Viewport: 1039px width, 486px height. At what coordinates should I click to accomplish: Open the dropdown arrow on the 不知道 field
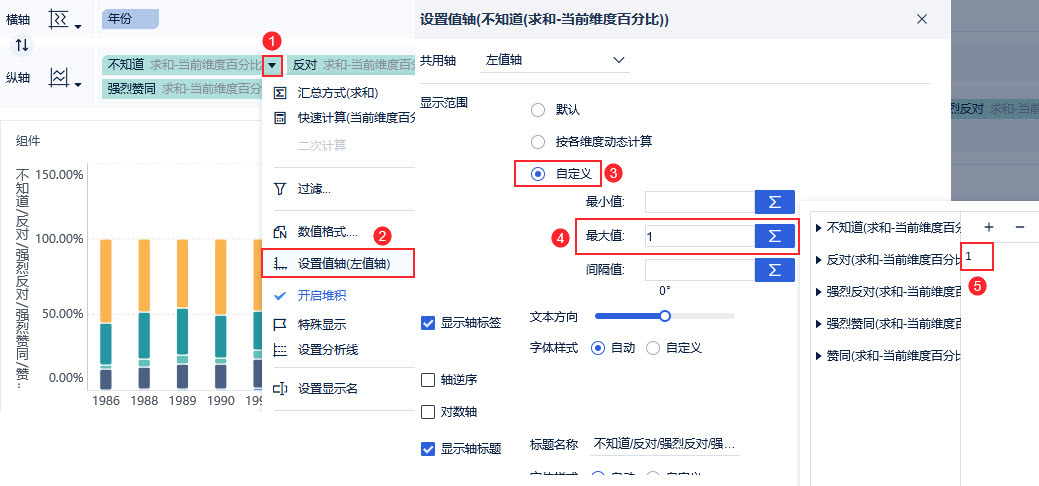click(272, 65)
